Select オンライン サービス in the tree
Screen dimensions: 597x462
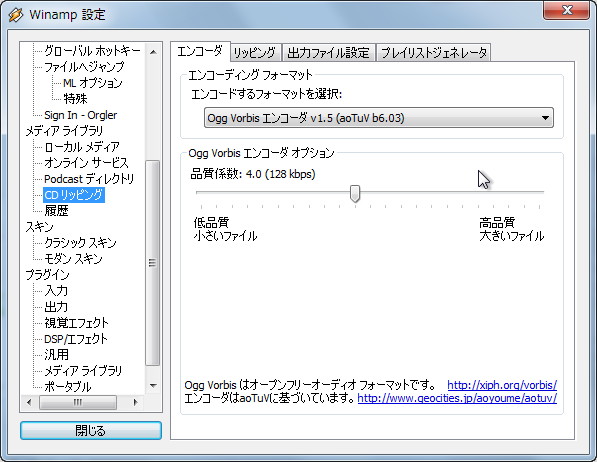point(86,163)
